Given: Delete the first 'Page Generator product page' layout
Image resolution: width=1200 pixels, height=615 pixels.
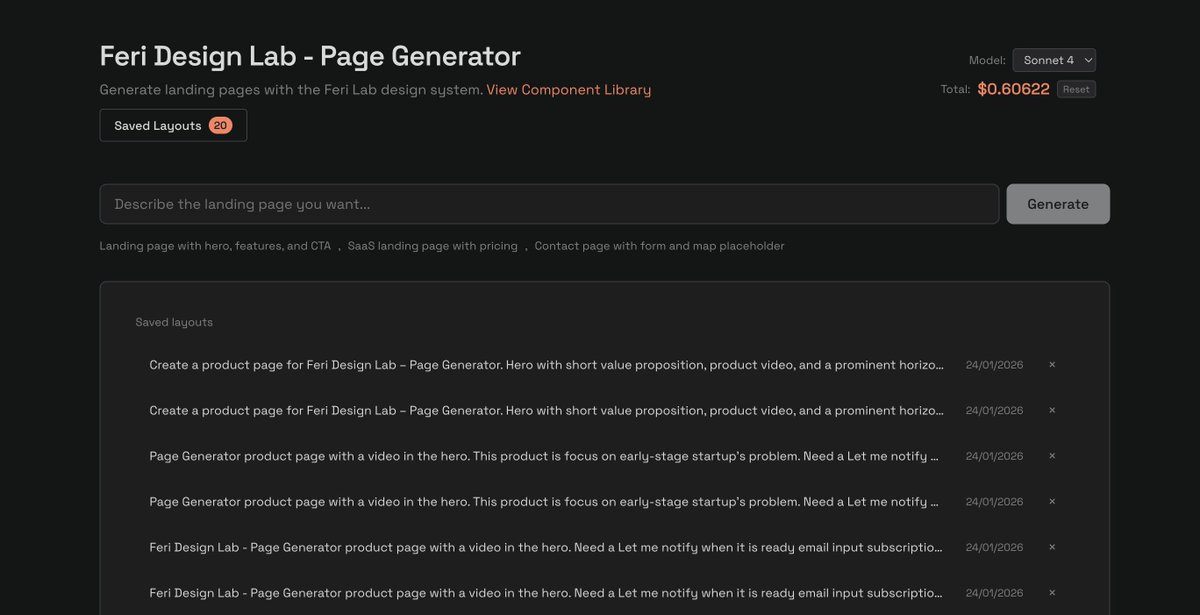Looking at the screenshot, I should pos(1052,456).
